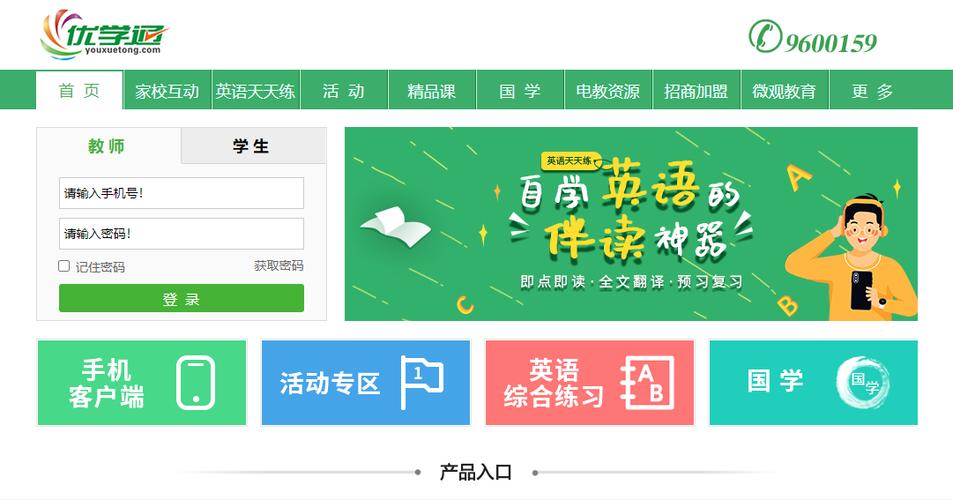Open the smartphone icon on 手机客户端 tile
Image resolution: width=953 pixels, height=500 pixels.
[196, 383]
